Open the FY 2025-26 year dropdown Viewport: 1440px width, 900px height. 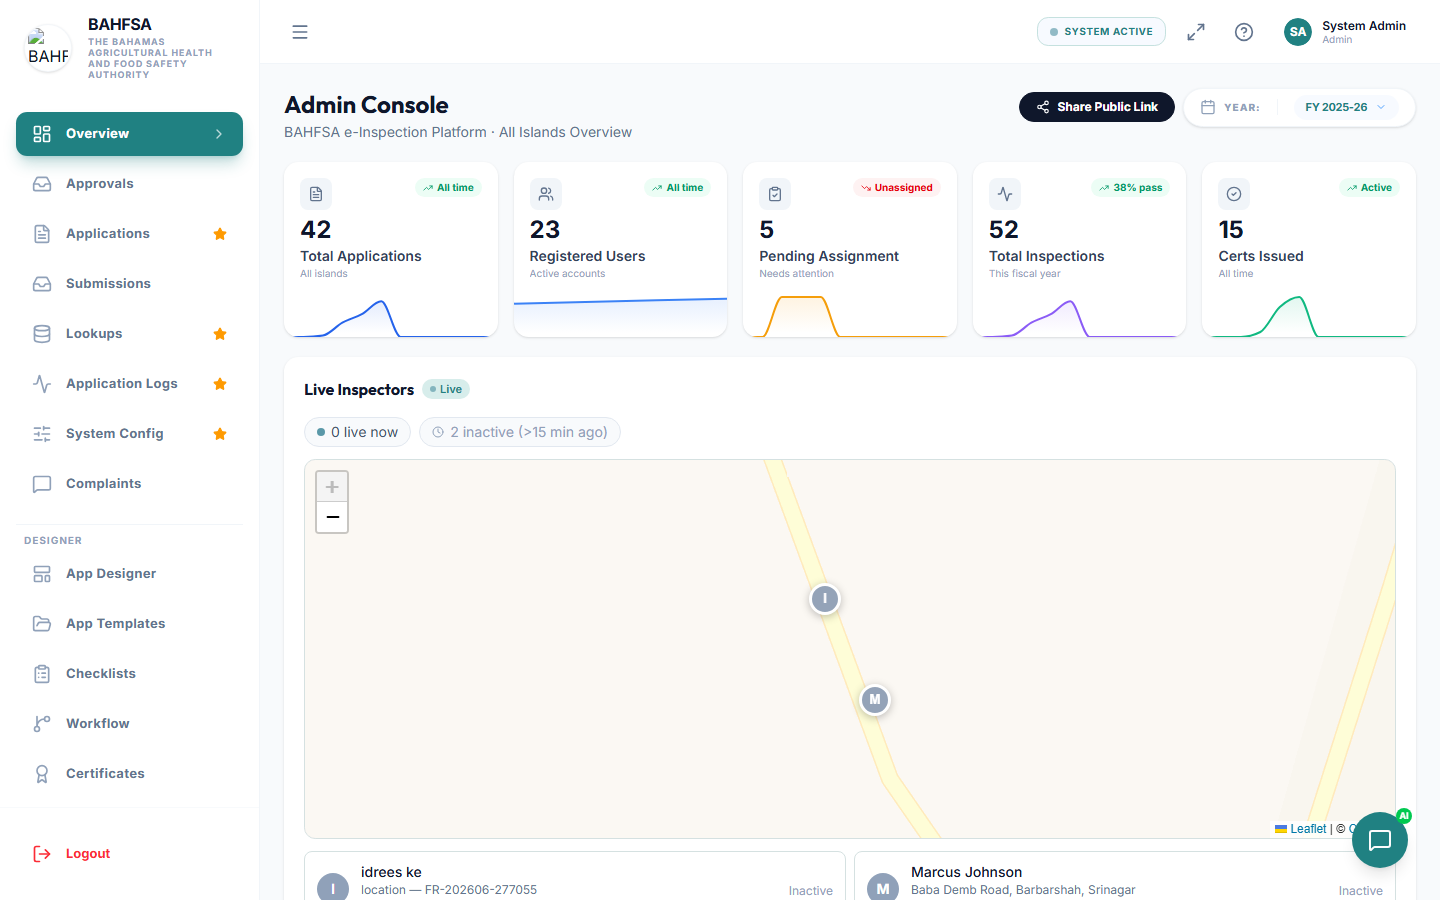point(1345,107)
